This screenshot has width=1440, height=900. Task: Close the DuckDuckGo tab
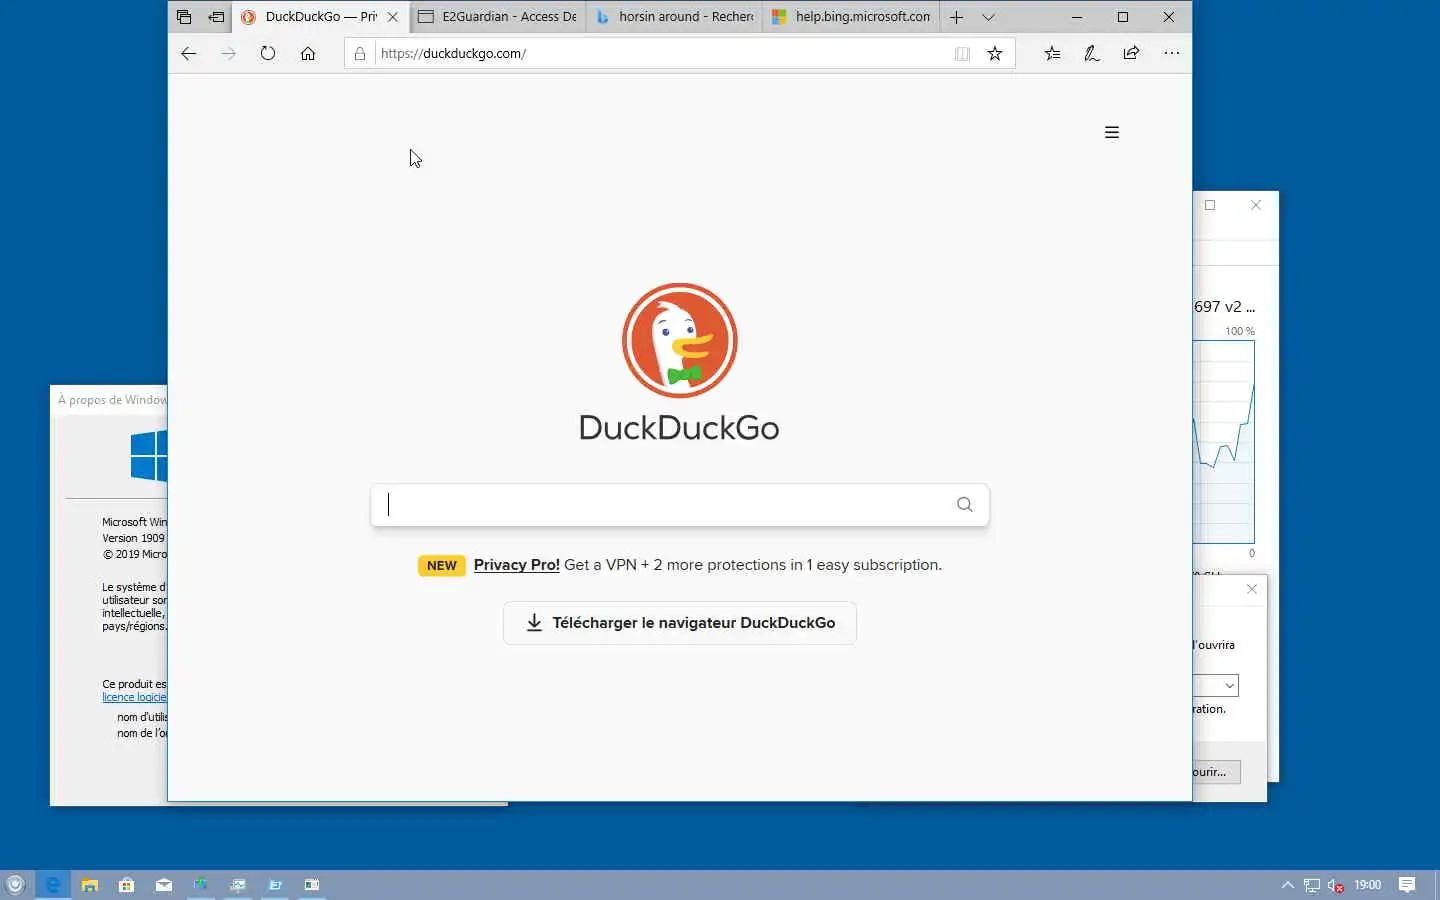coord(393,17)
